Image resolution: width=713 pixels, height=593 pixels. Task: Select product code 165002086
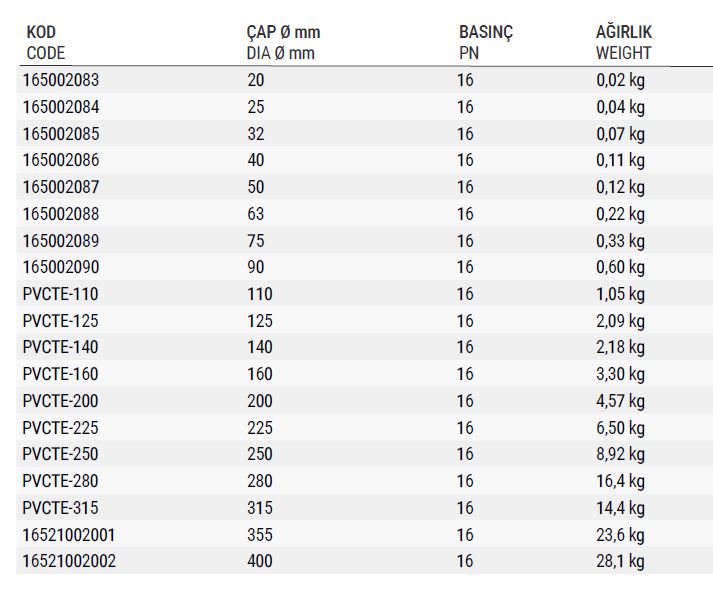pos(61,160)
